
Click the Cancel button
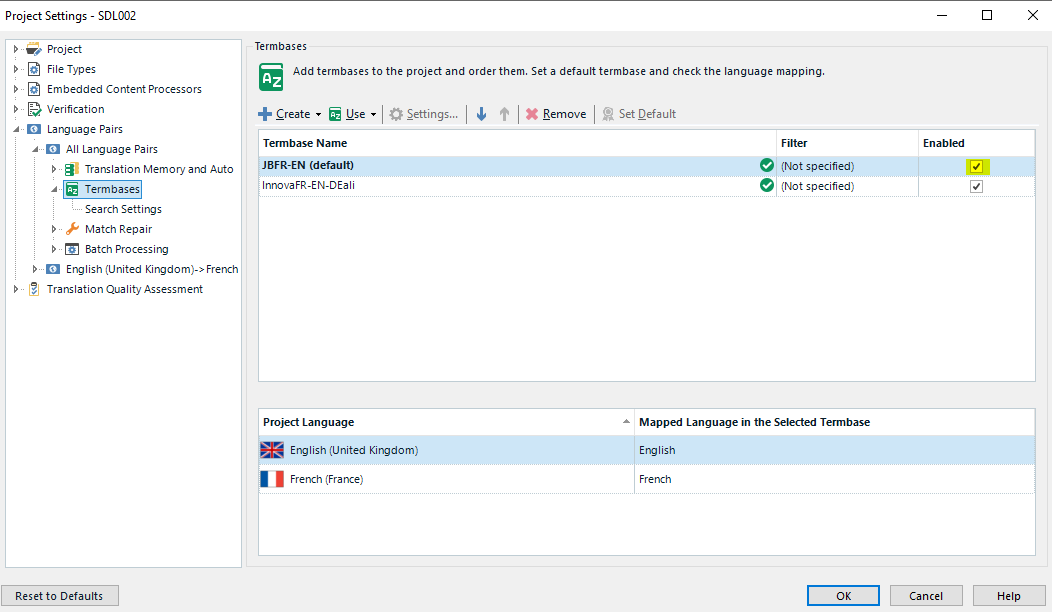926,596
